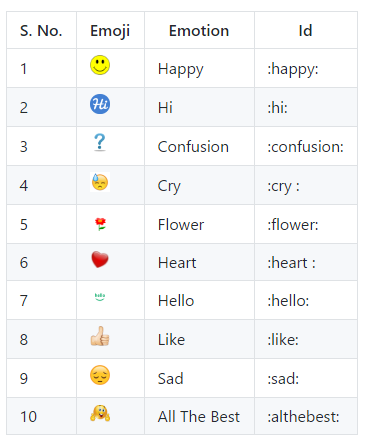
Task: Click the :althebest: id text
Action: (303, 417)
